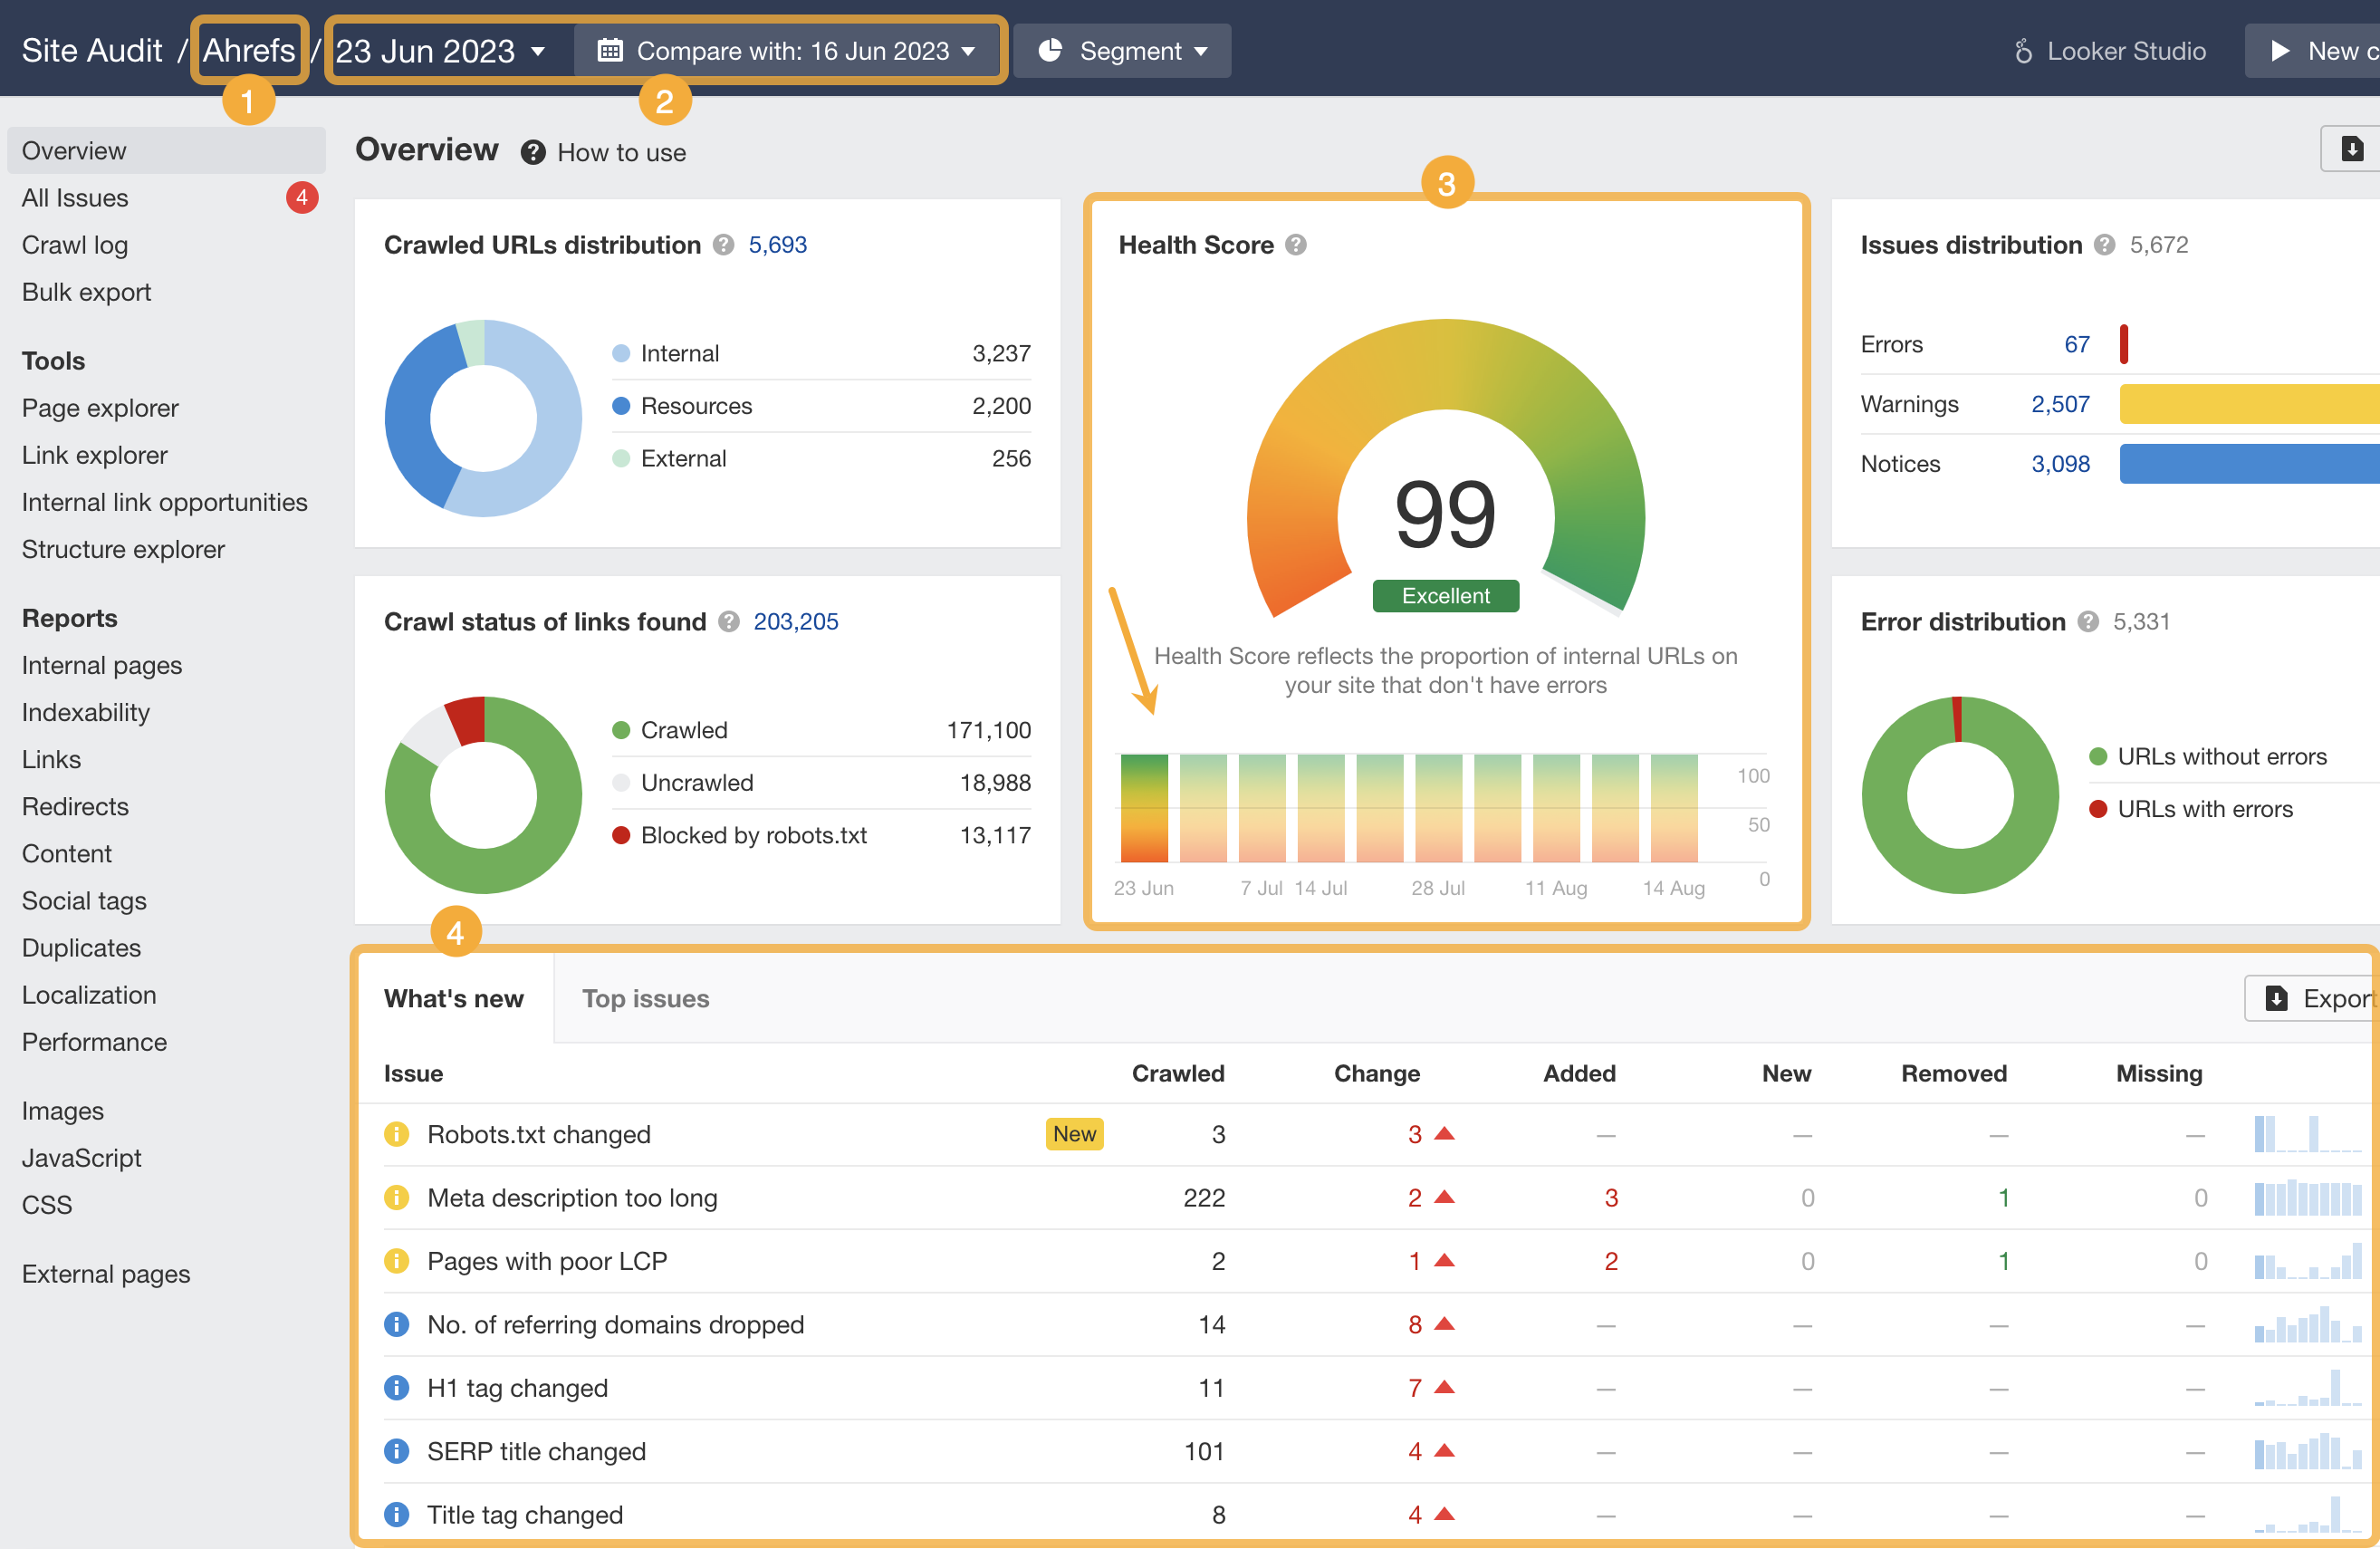Select the 23 Jun bar in Health Score history
The width and height of the screenshot is (2380, 1549).
click(x=1143, y=810)
